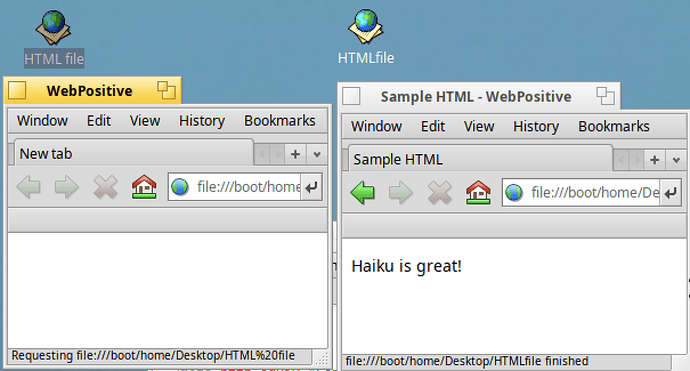
Task: Click resize corner of New tab window
Action: (322, 359)
